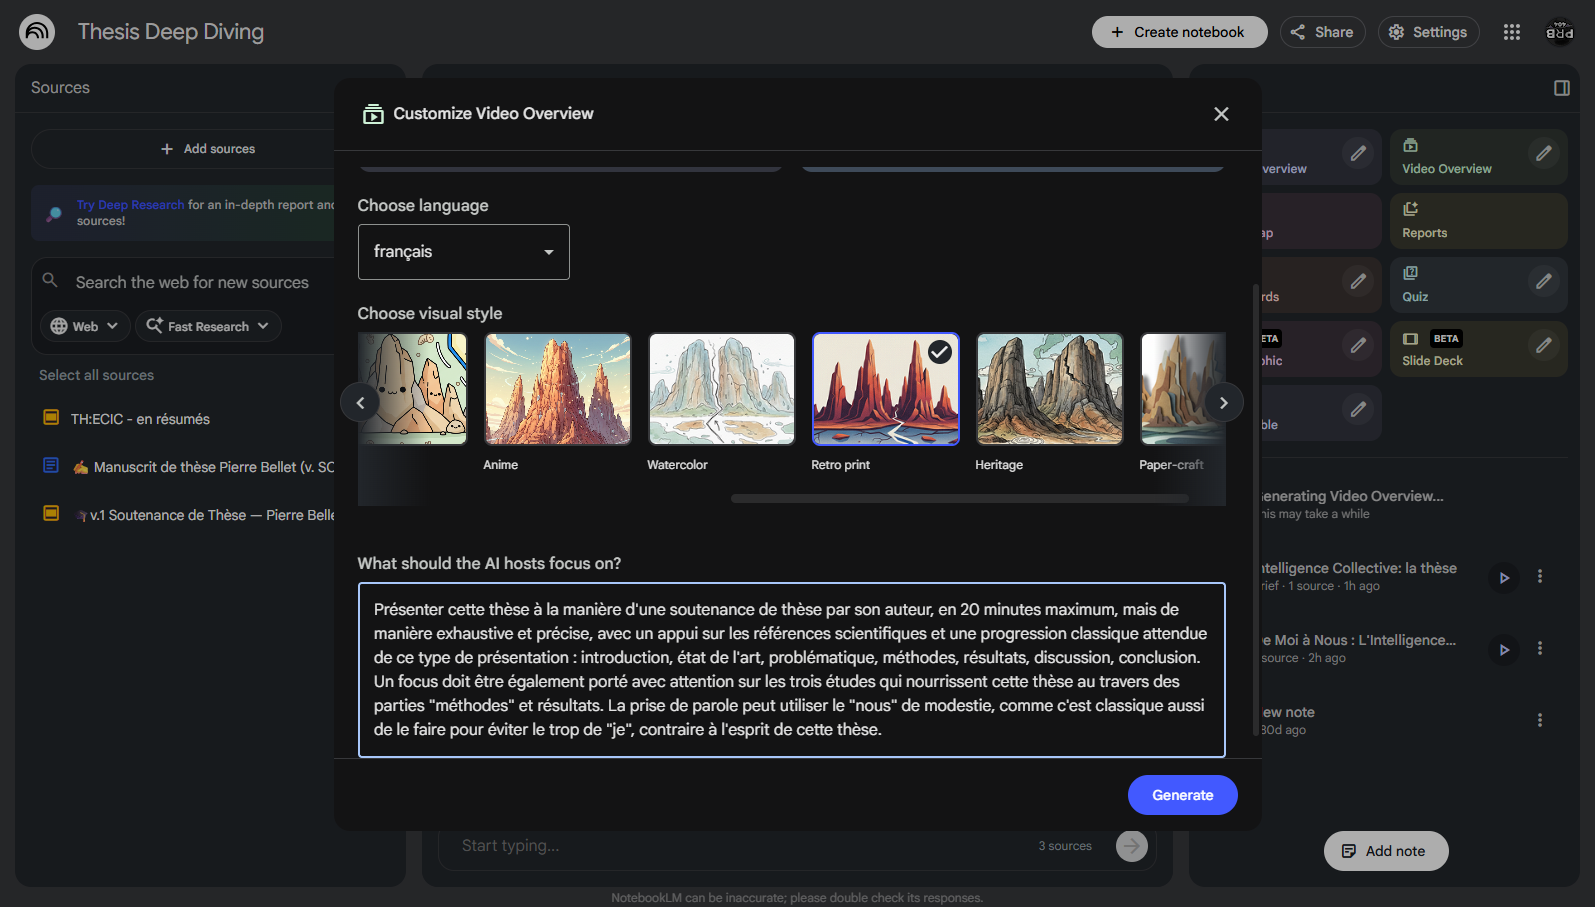Open the français language dropdown

[x=463, y=252]
